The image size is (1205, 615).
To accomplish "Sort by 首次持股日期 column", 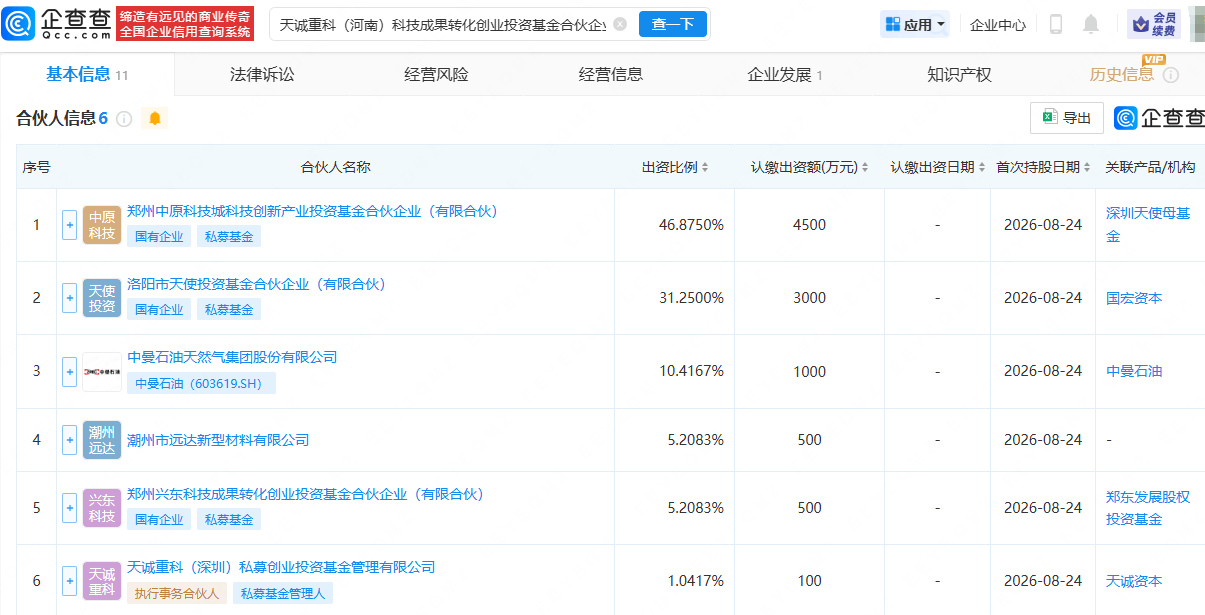I will coord(1043,167).
